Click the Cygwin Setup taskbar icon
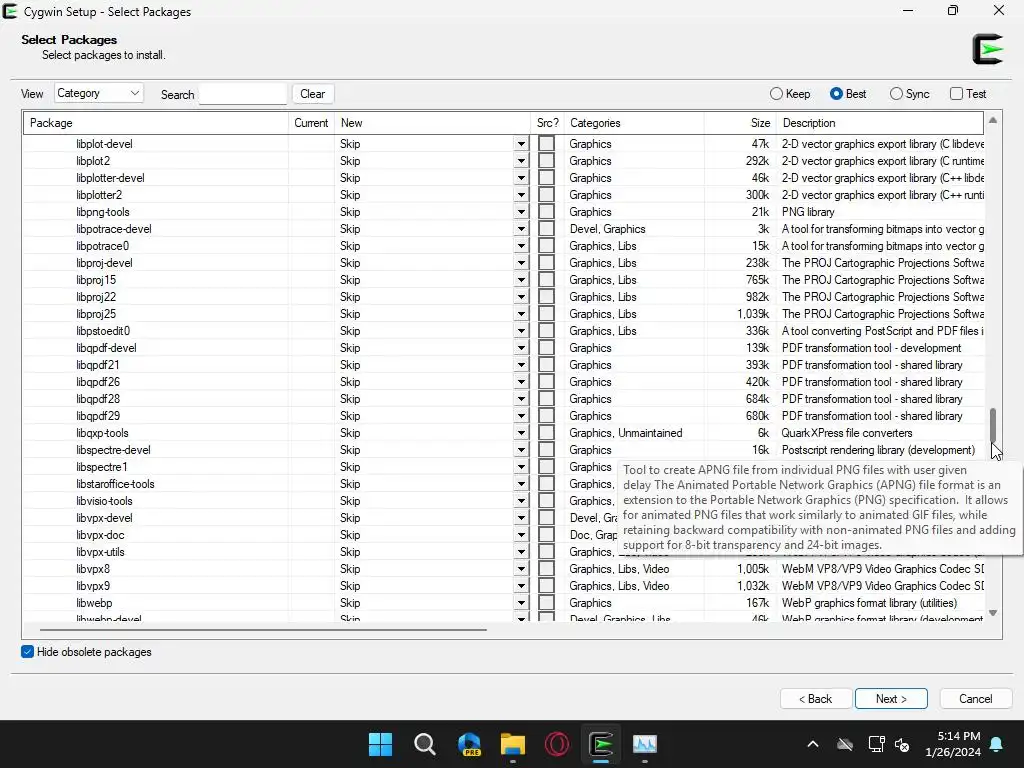This screenshot has width=1024, height=768. click(x=601, y=744)
